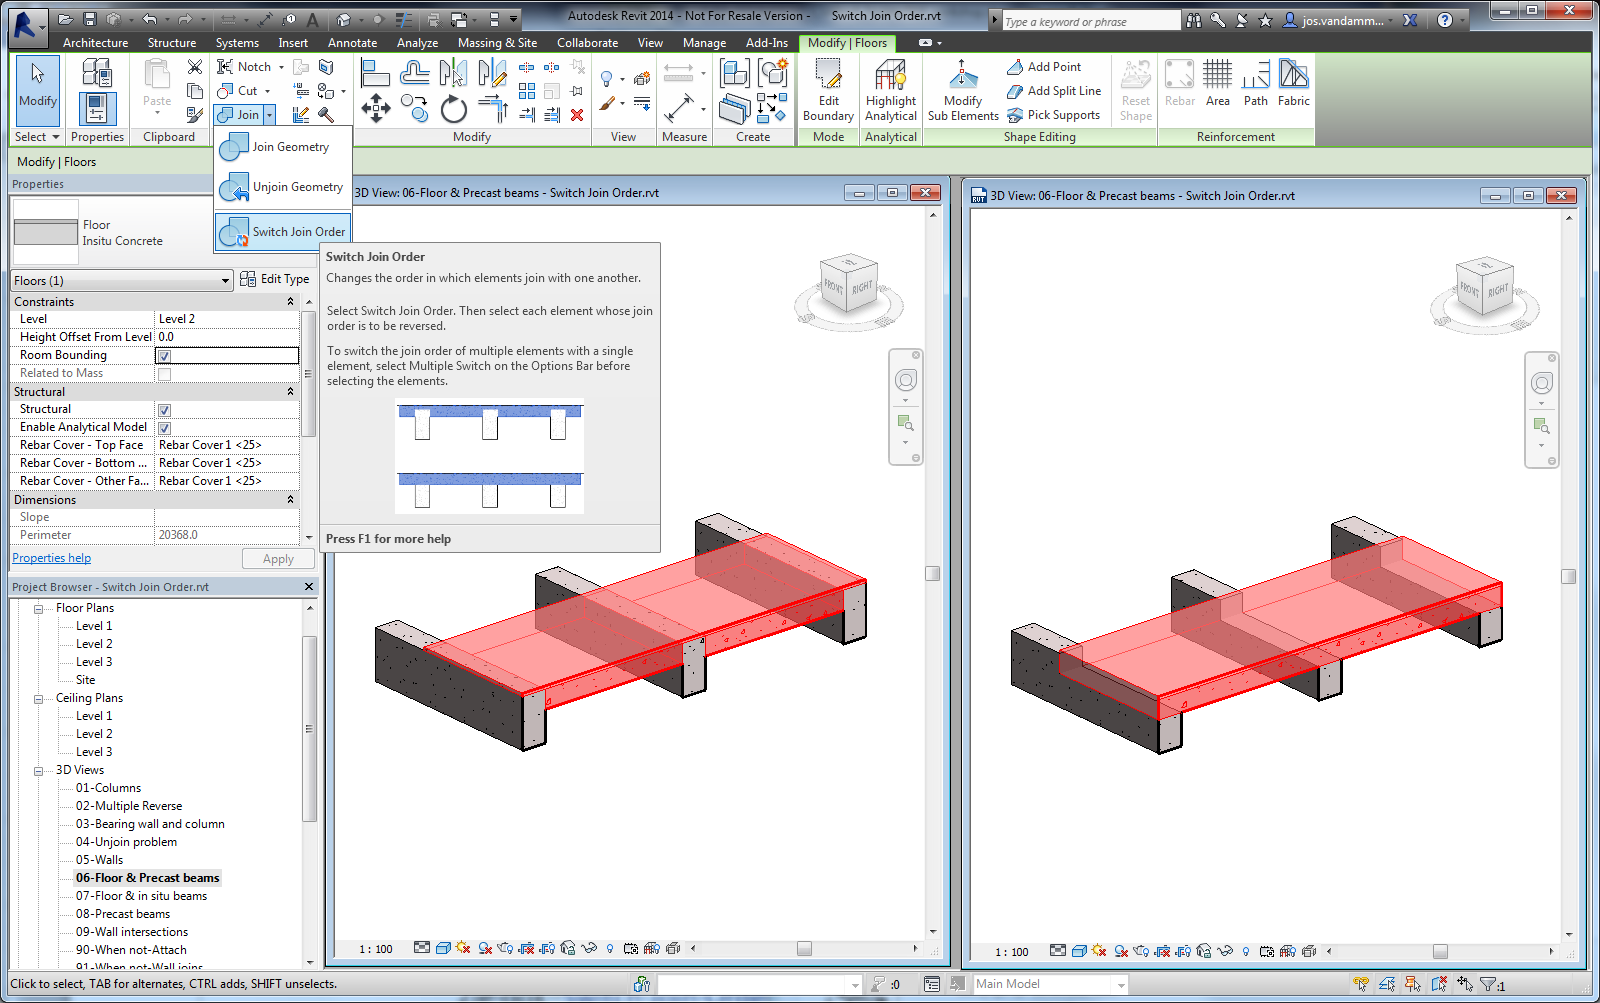Click the Properties help link

51,558
